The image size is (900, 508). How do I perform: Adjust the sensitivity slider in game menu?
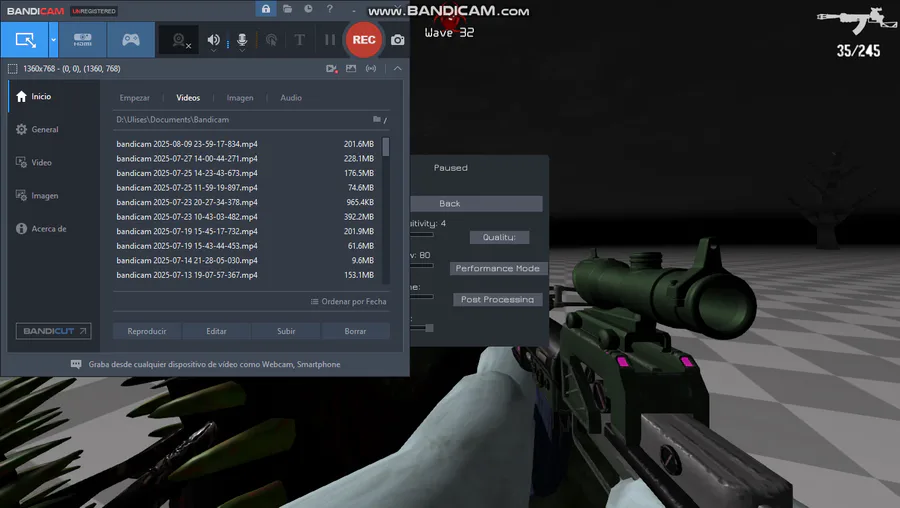(422, 235)
